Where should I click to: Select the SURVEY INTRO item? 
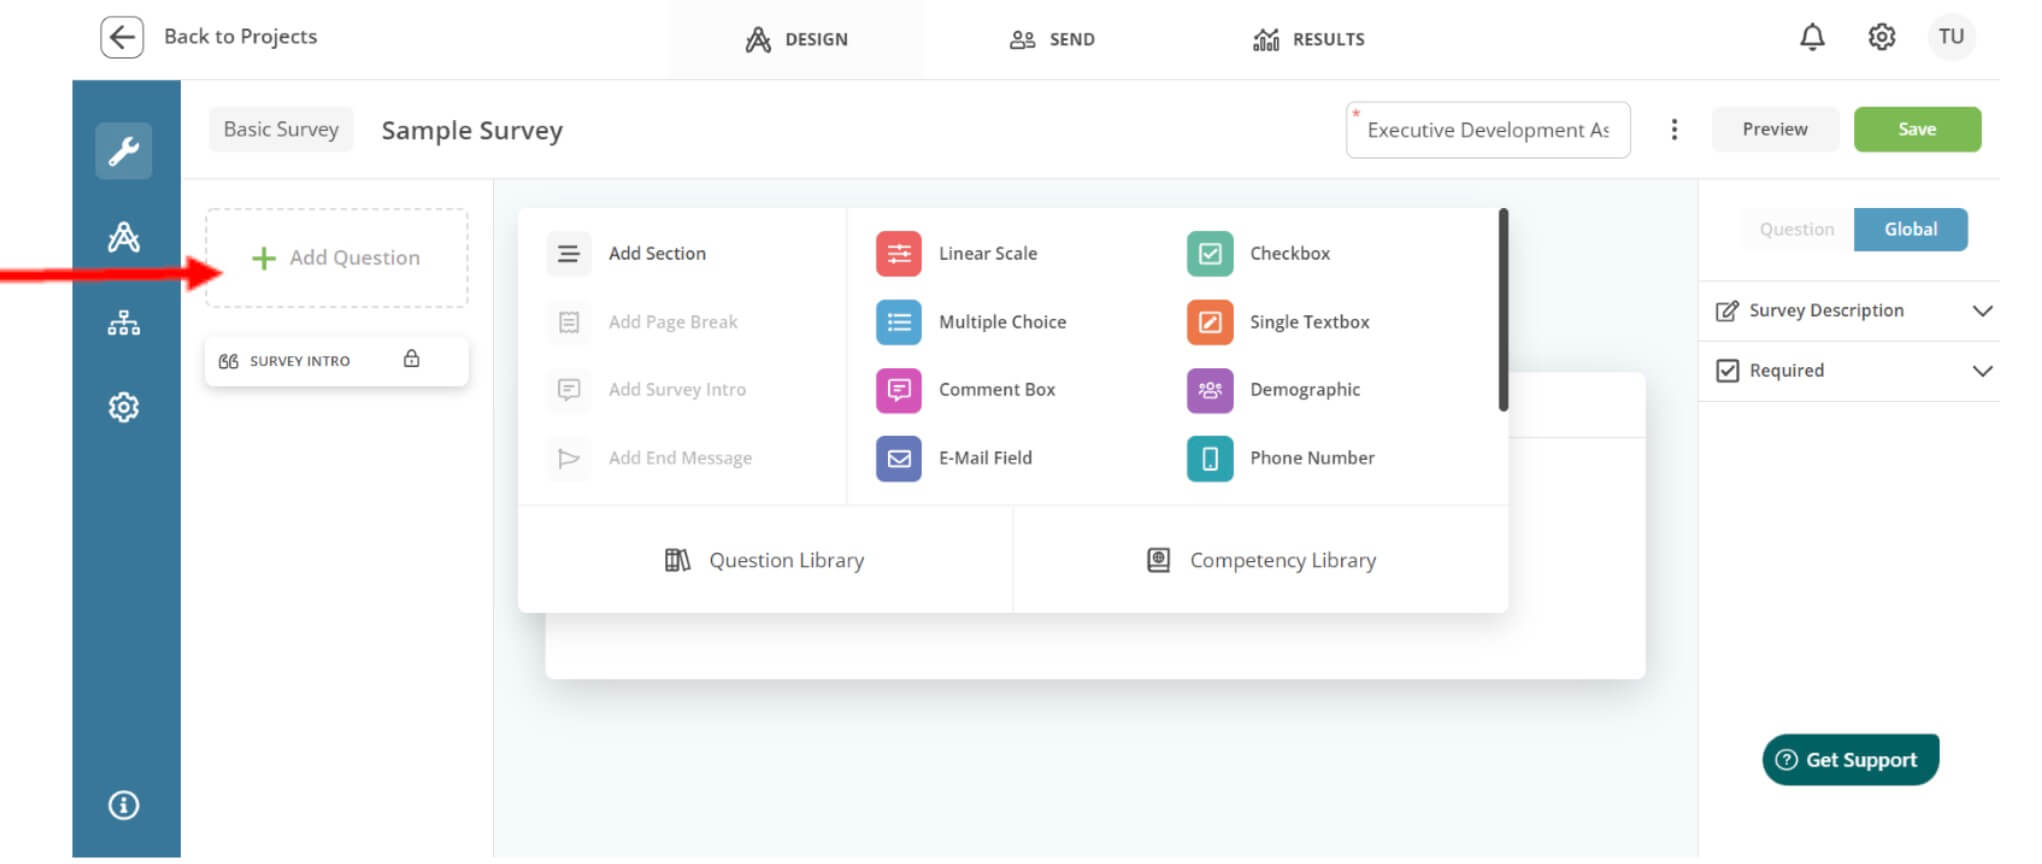pyautogui.click(x=336, y=361)
